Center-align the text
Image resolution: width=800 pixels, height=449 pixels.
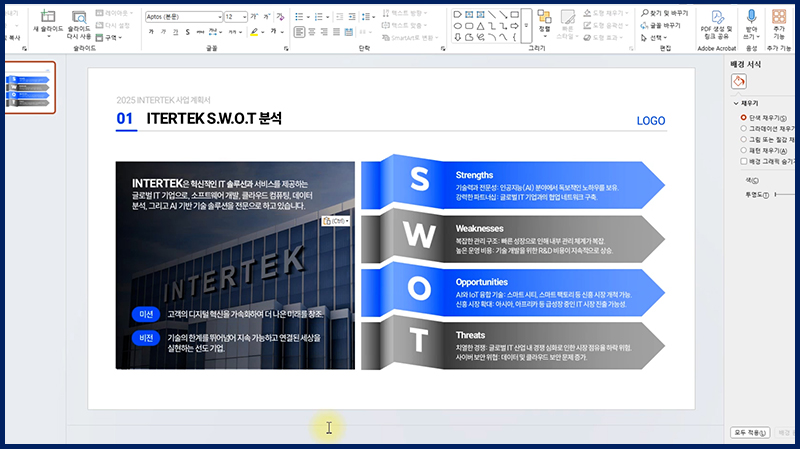tap(312, 32)
